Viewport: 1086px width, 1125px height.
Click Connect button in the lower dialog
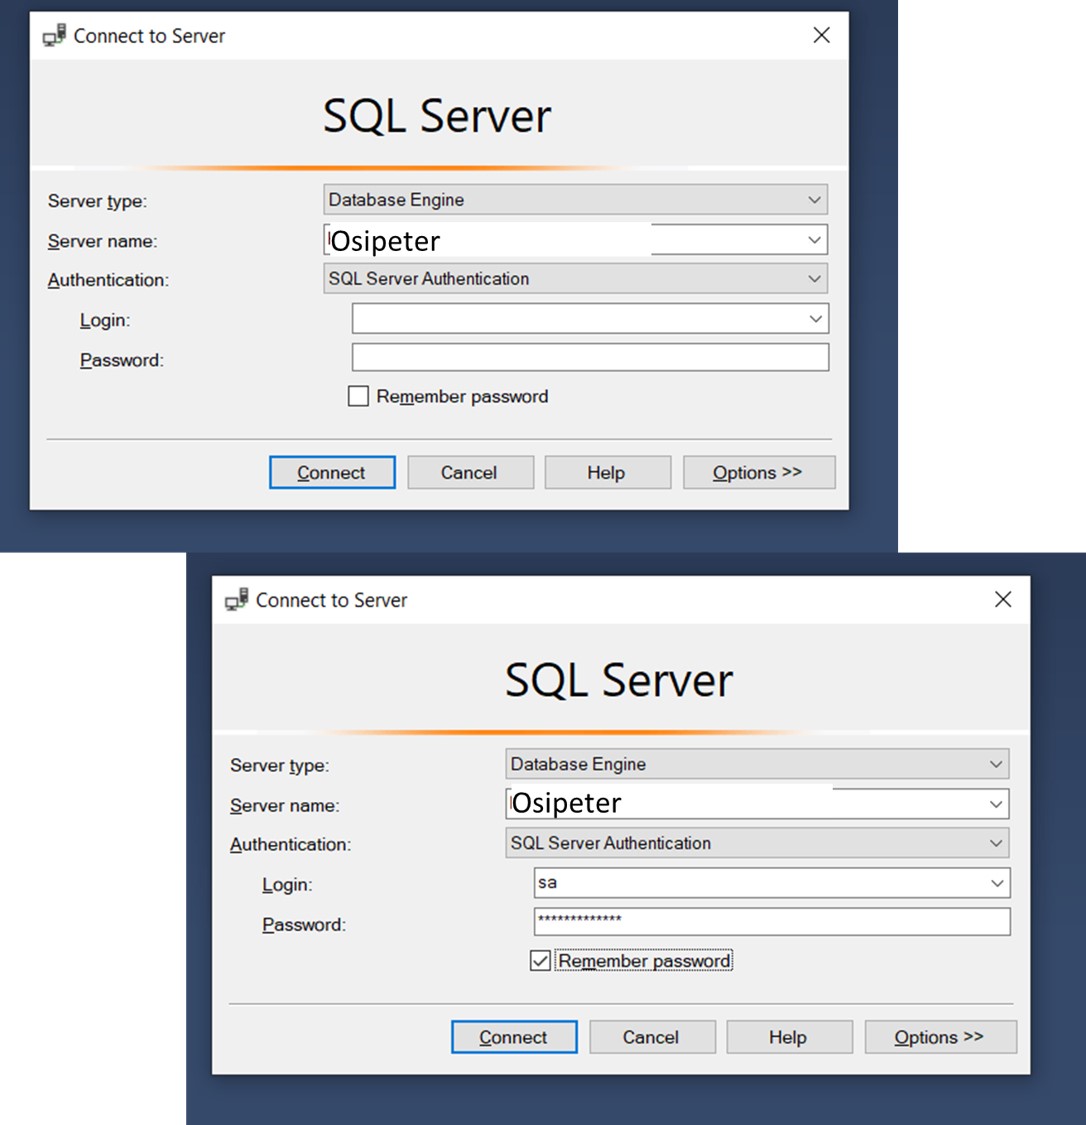tap(514, 1037)
